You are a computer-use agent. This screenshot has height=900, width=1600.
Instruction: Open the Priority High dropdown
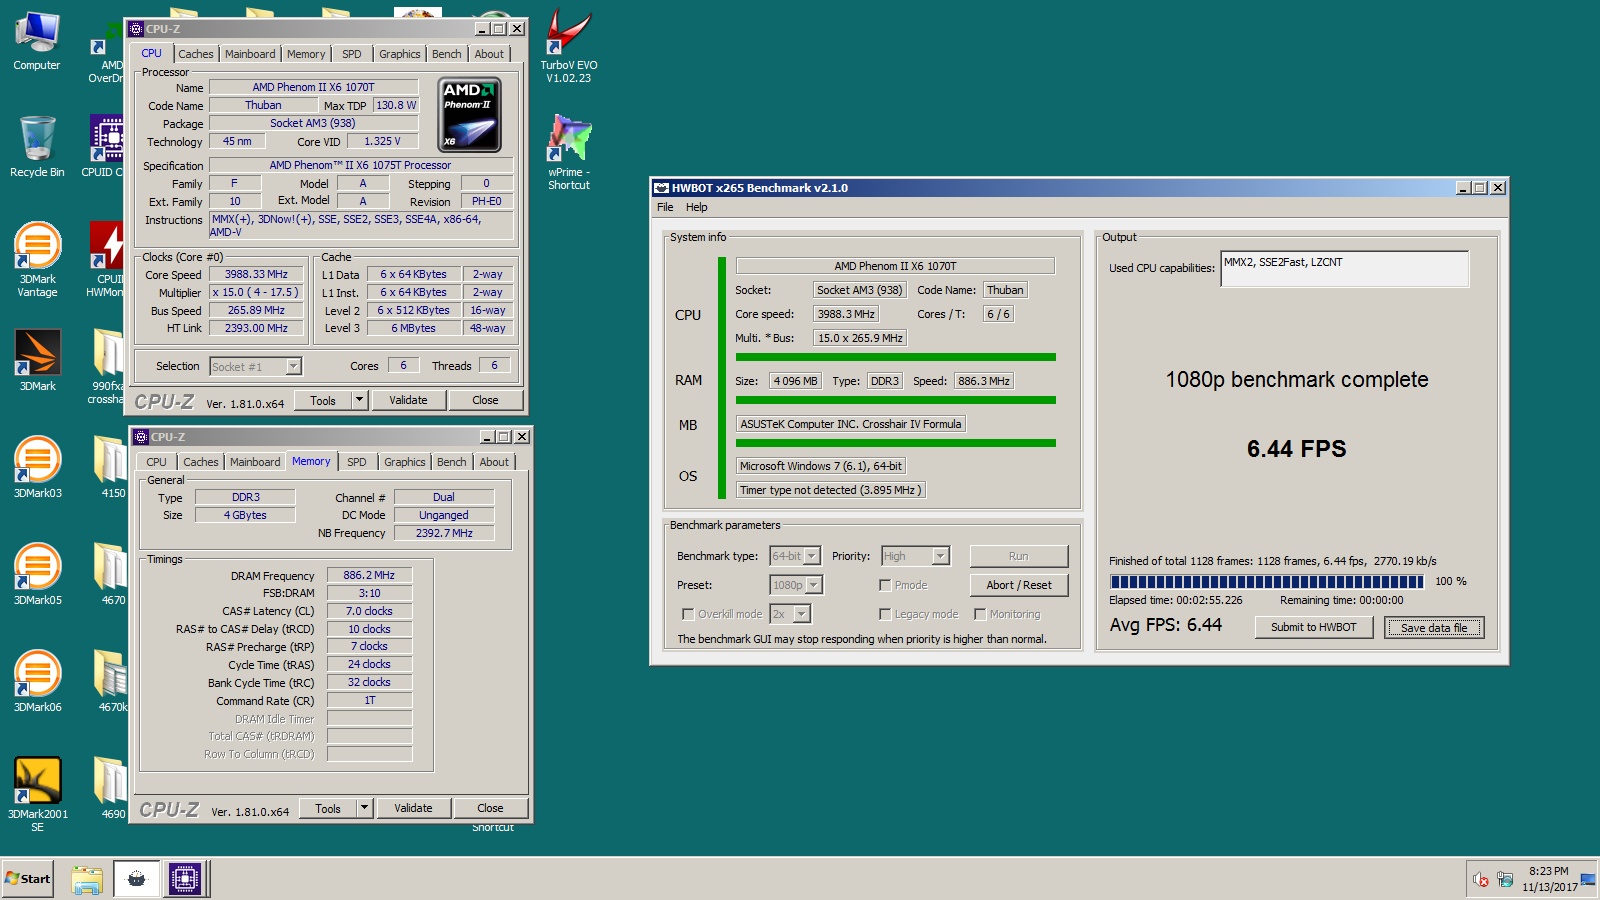pos(915,556)
